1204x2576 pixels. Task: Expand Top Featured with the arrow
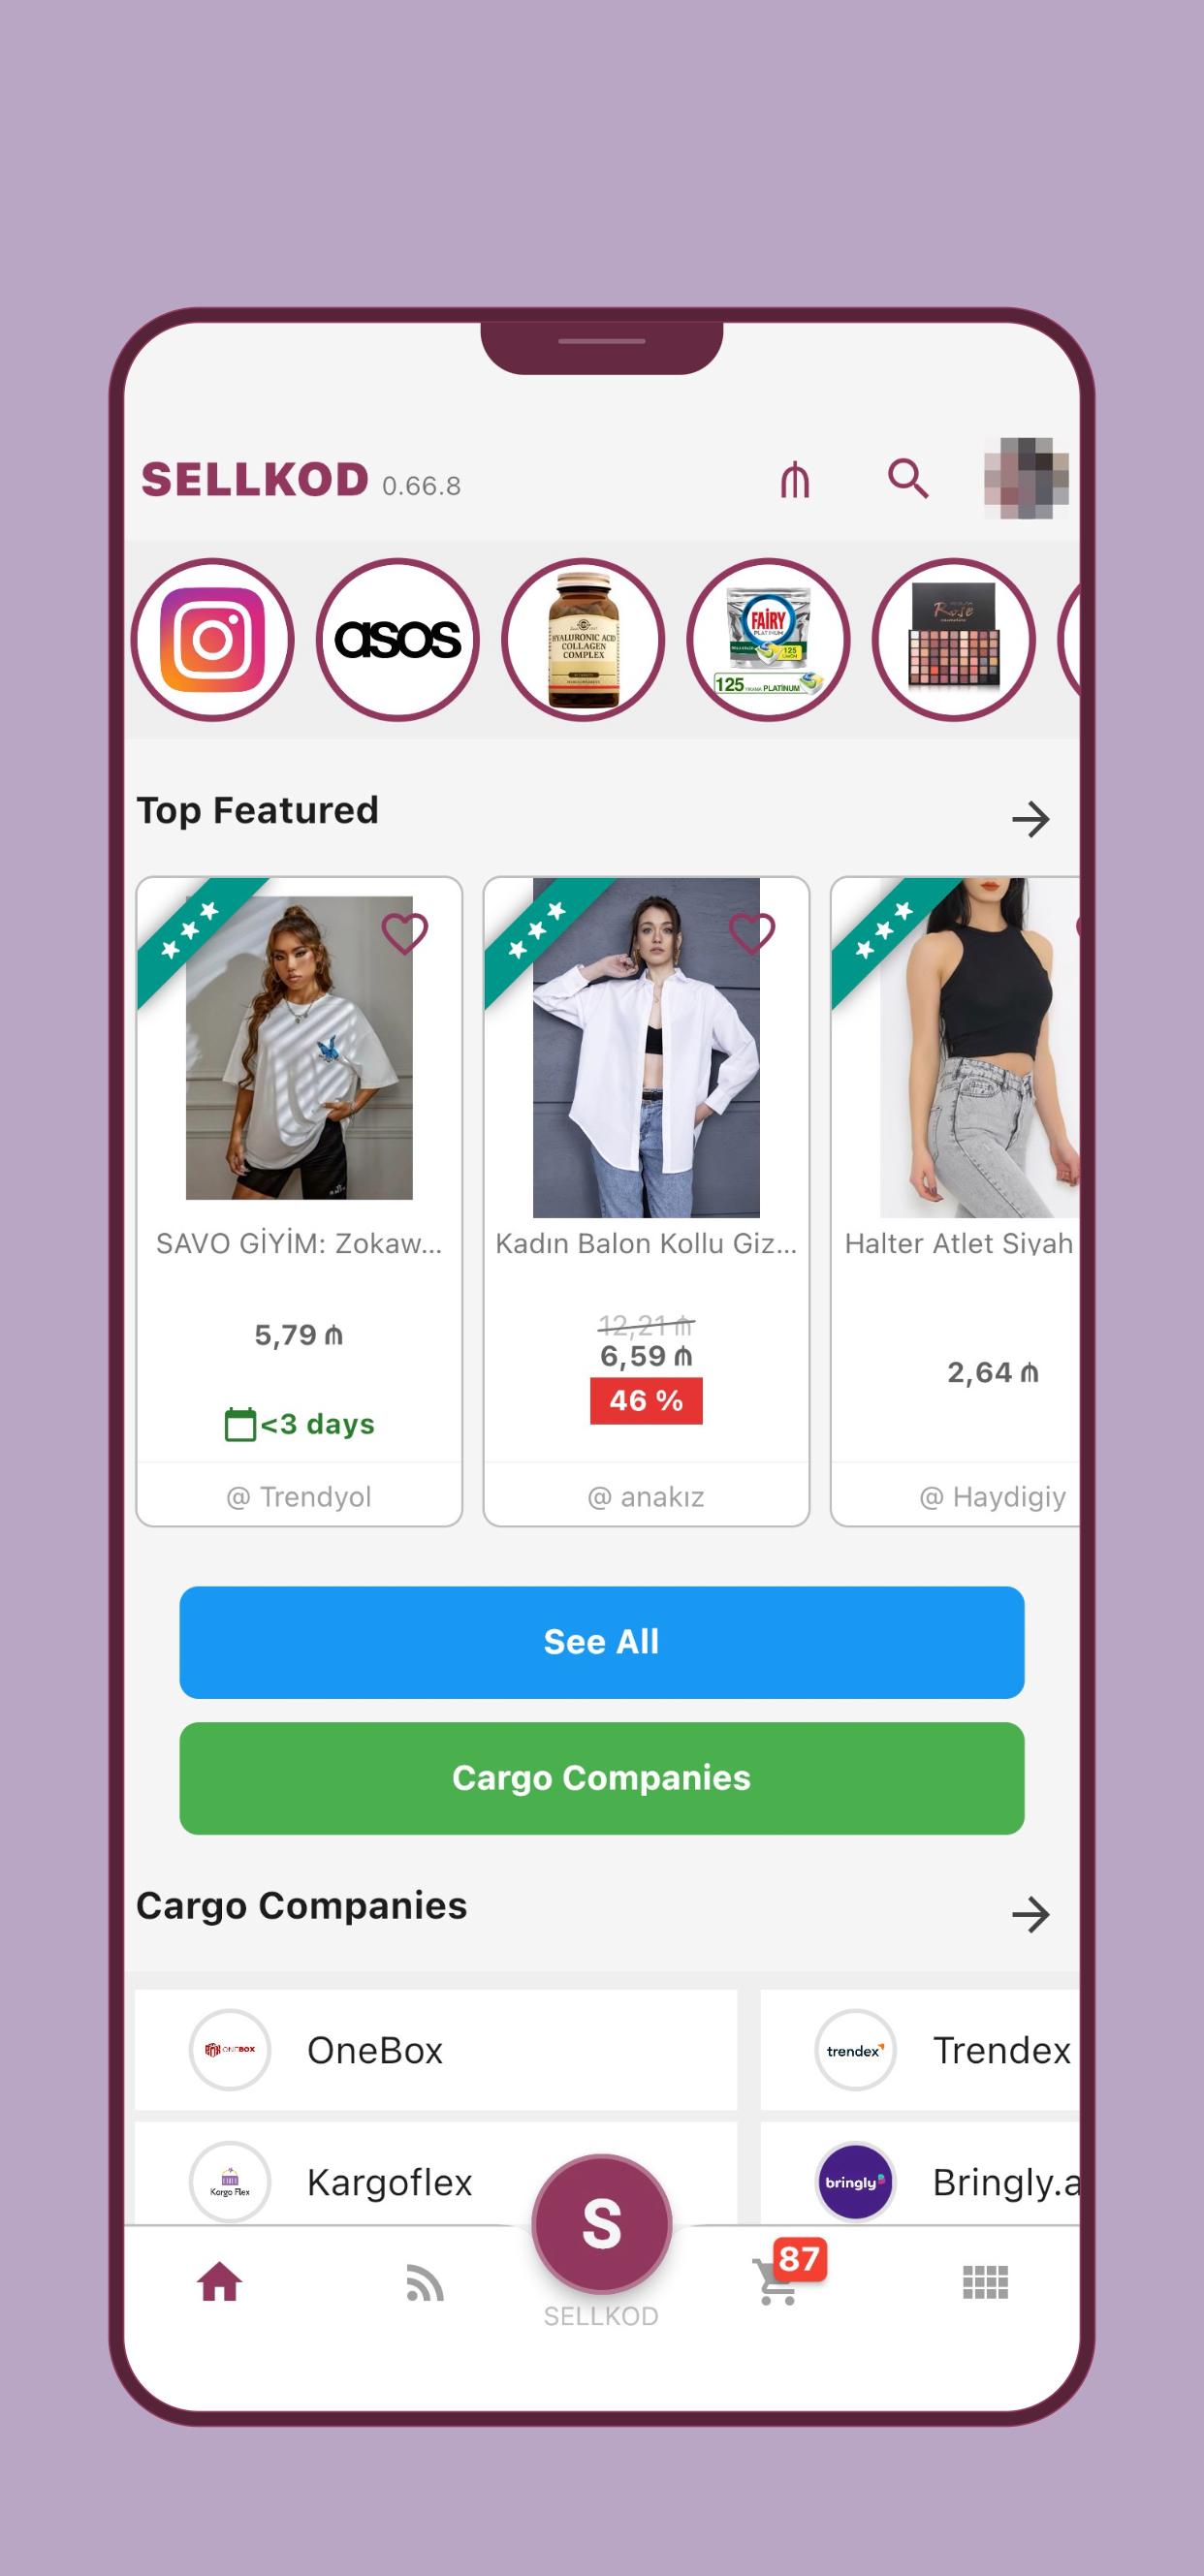pos(1030,819)
